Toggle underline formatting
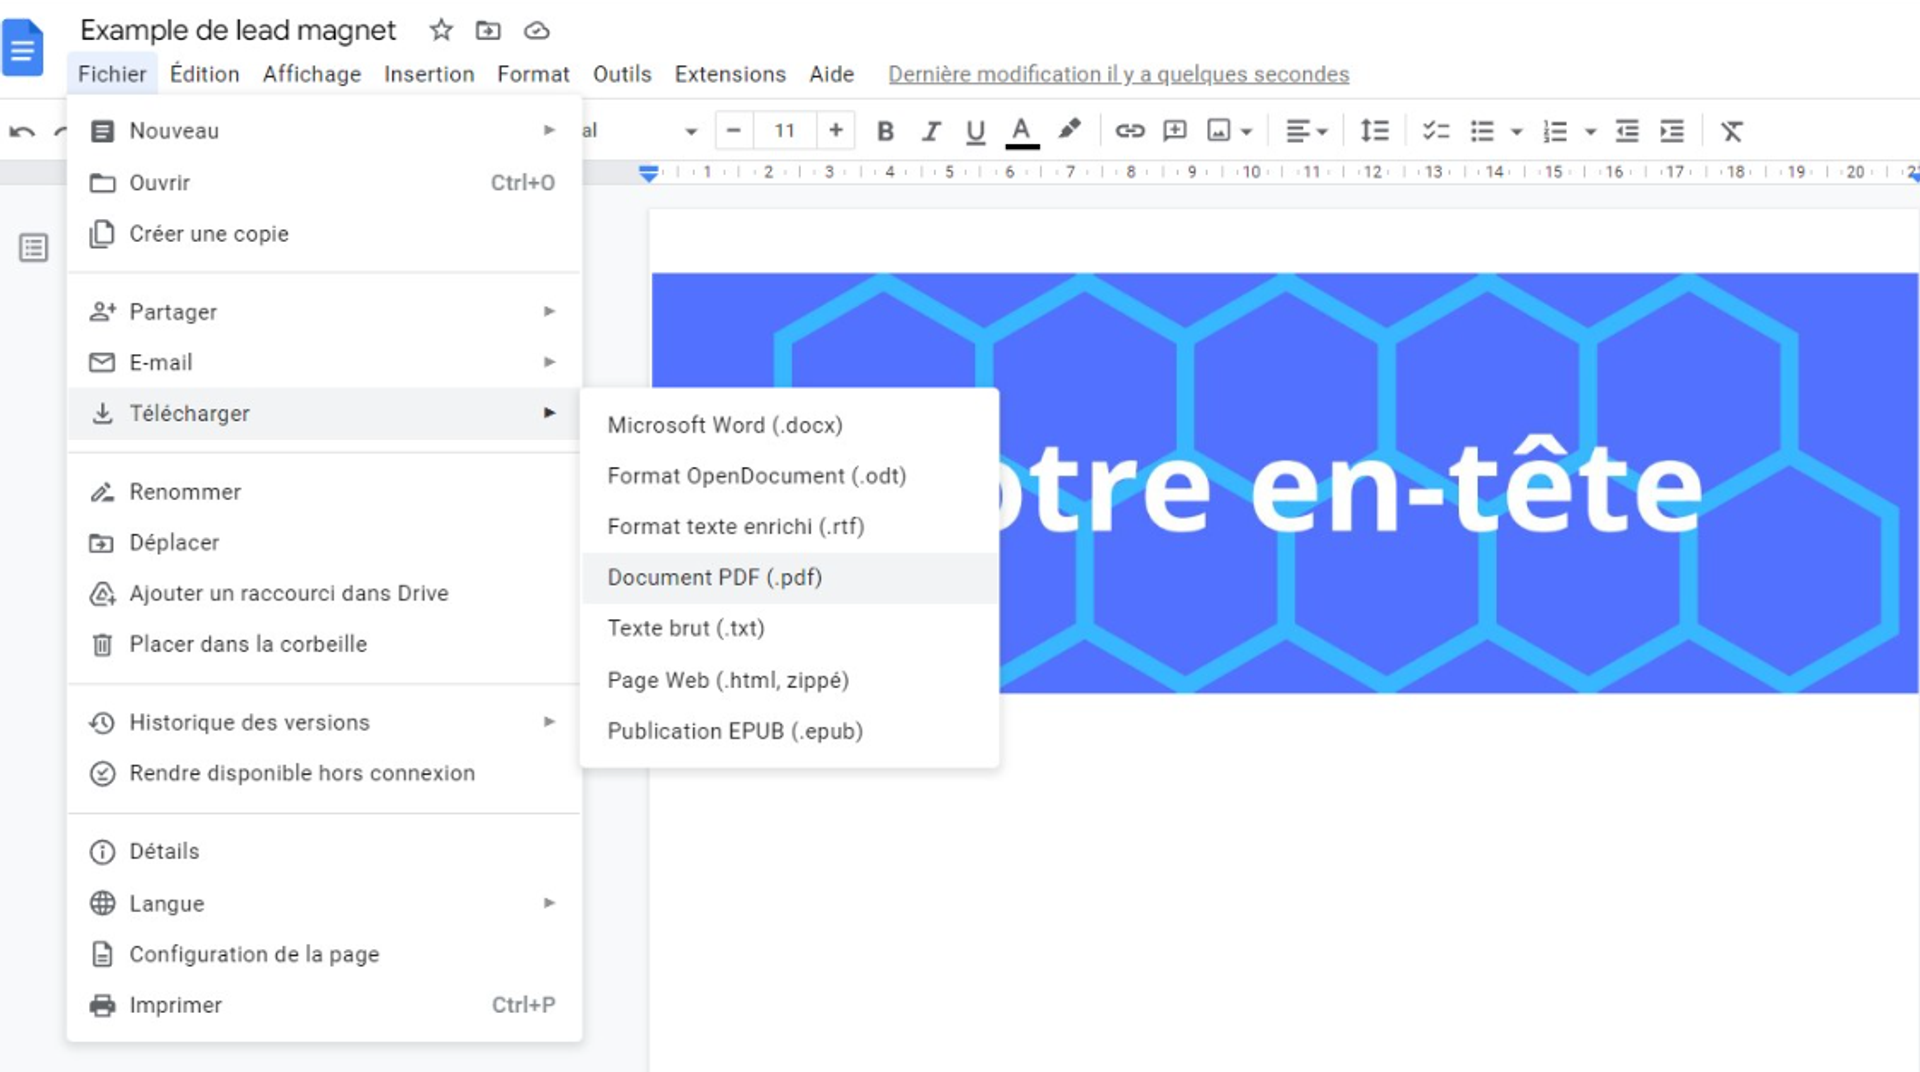The image size is (1920, 1072). point(975,131)
